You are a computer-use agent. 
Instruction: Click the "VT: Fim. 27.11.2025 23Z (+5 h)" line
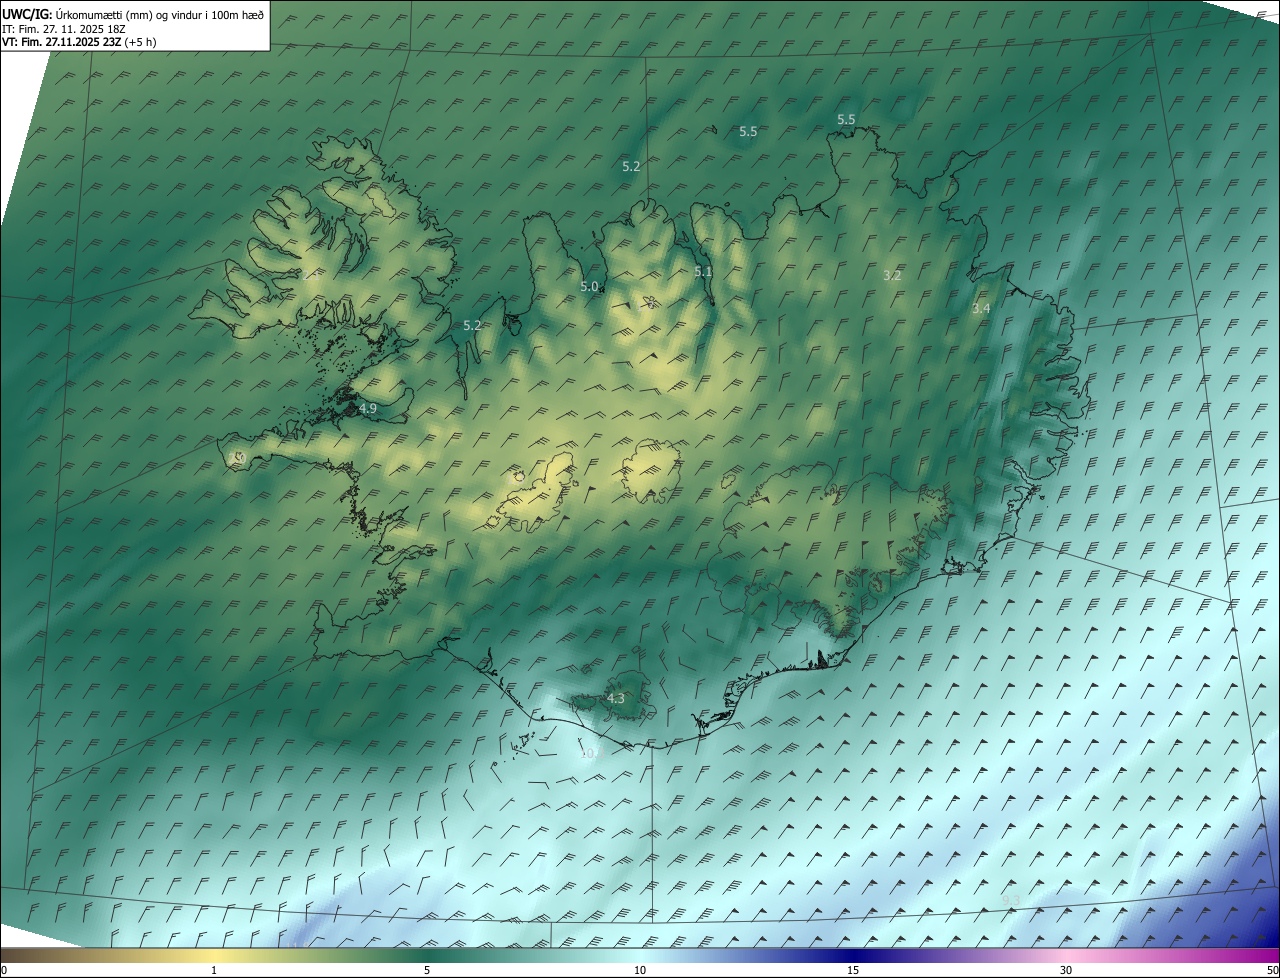click(x=79, y=42)
